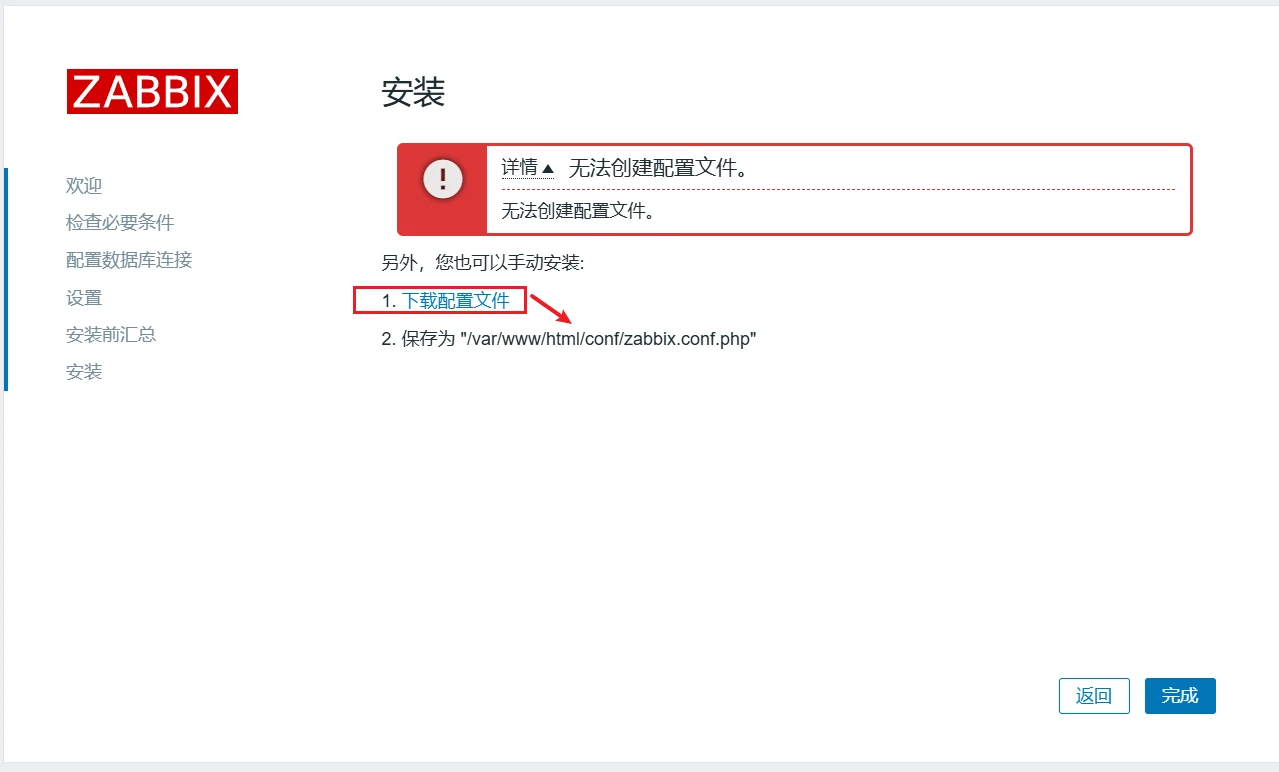Click the 完成 button

click(x=1180, y=696)
